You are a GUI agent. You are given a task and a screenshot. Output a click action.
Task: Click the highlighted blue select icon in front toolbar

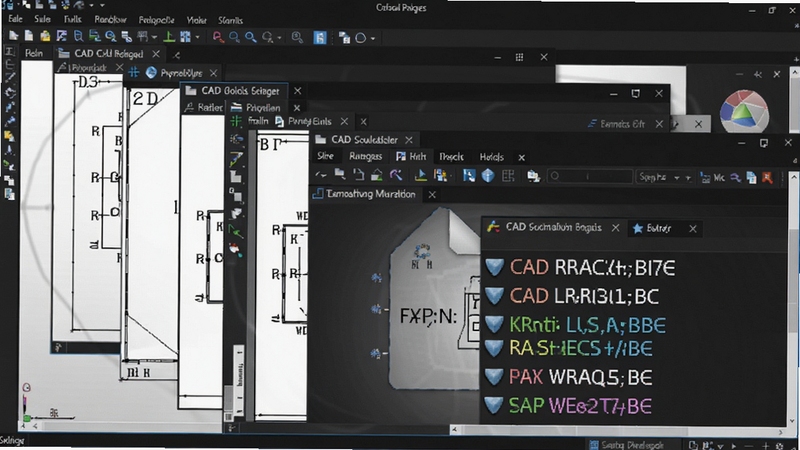click(x=469, y=176)
